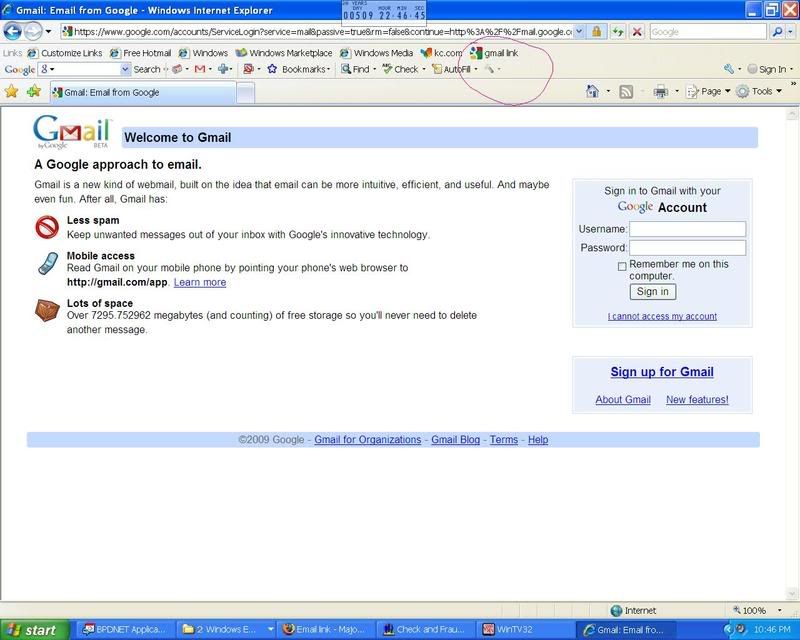Viewport: 800px width, 640px height.
Task: Click the Add to Favorites icon
Action: point(34,91)
